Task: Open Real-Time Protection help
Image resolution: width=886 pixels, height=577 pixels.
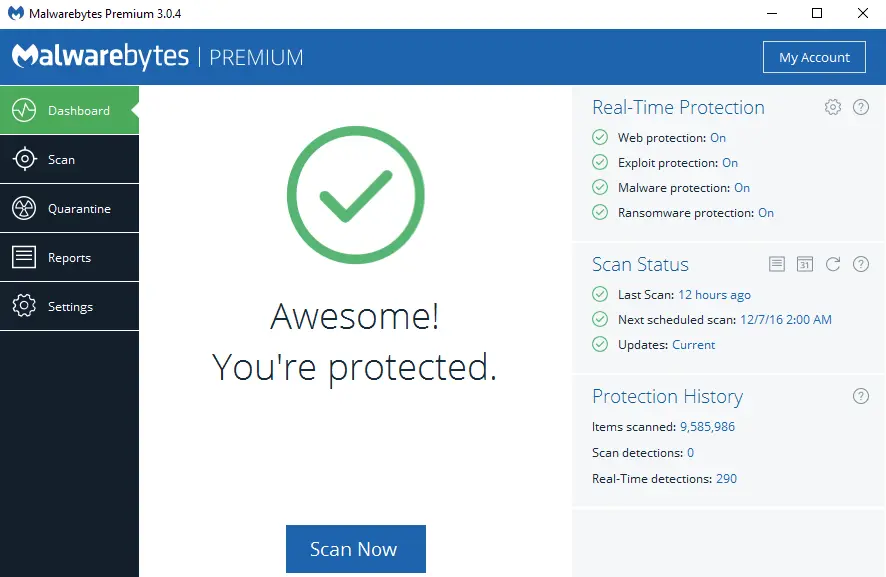Action: point(861,107)
